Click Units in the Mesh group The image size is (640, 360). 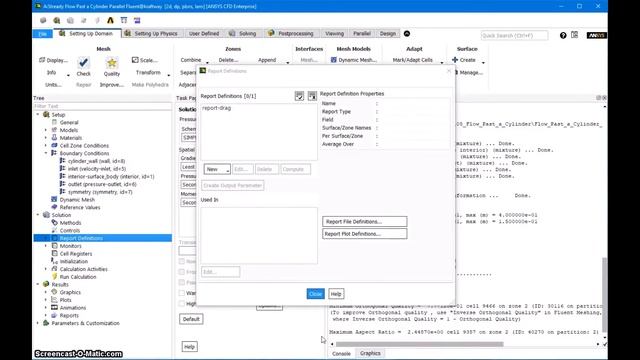pos(53,84)
